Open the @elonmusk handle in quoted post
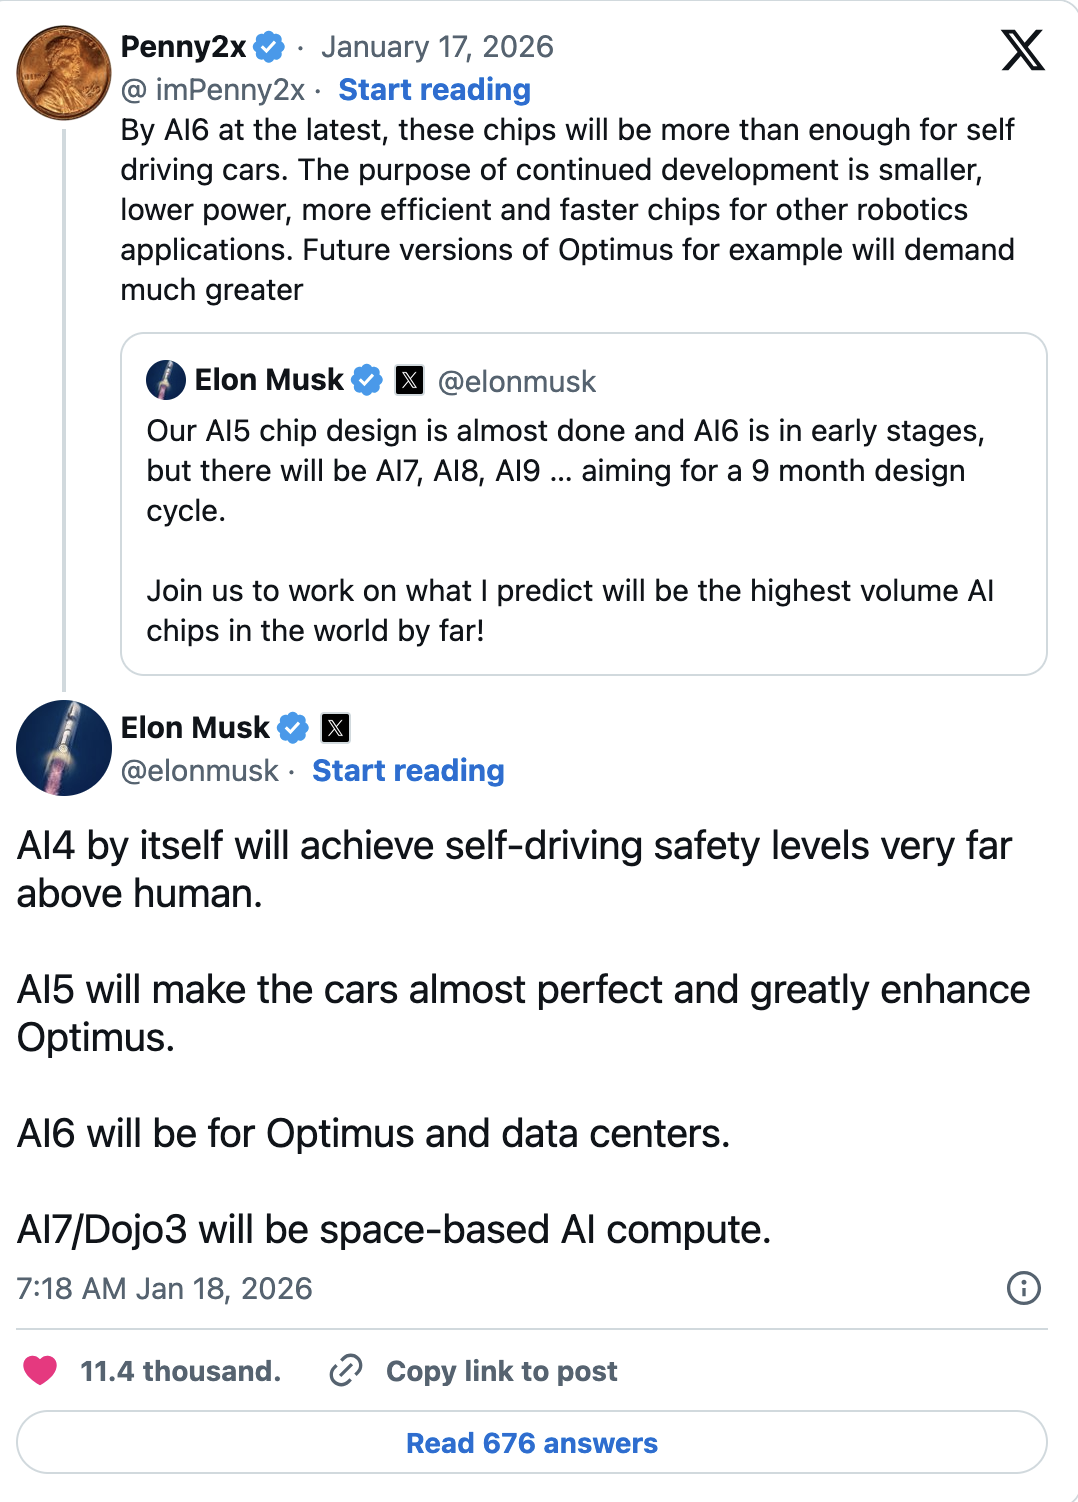 (x=517, y=381)
